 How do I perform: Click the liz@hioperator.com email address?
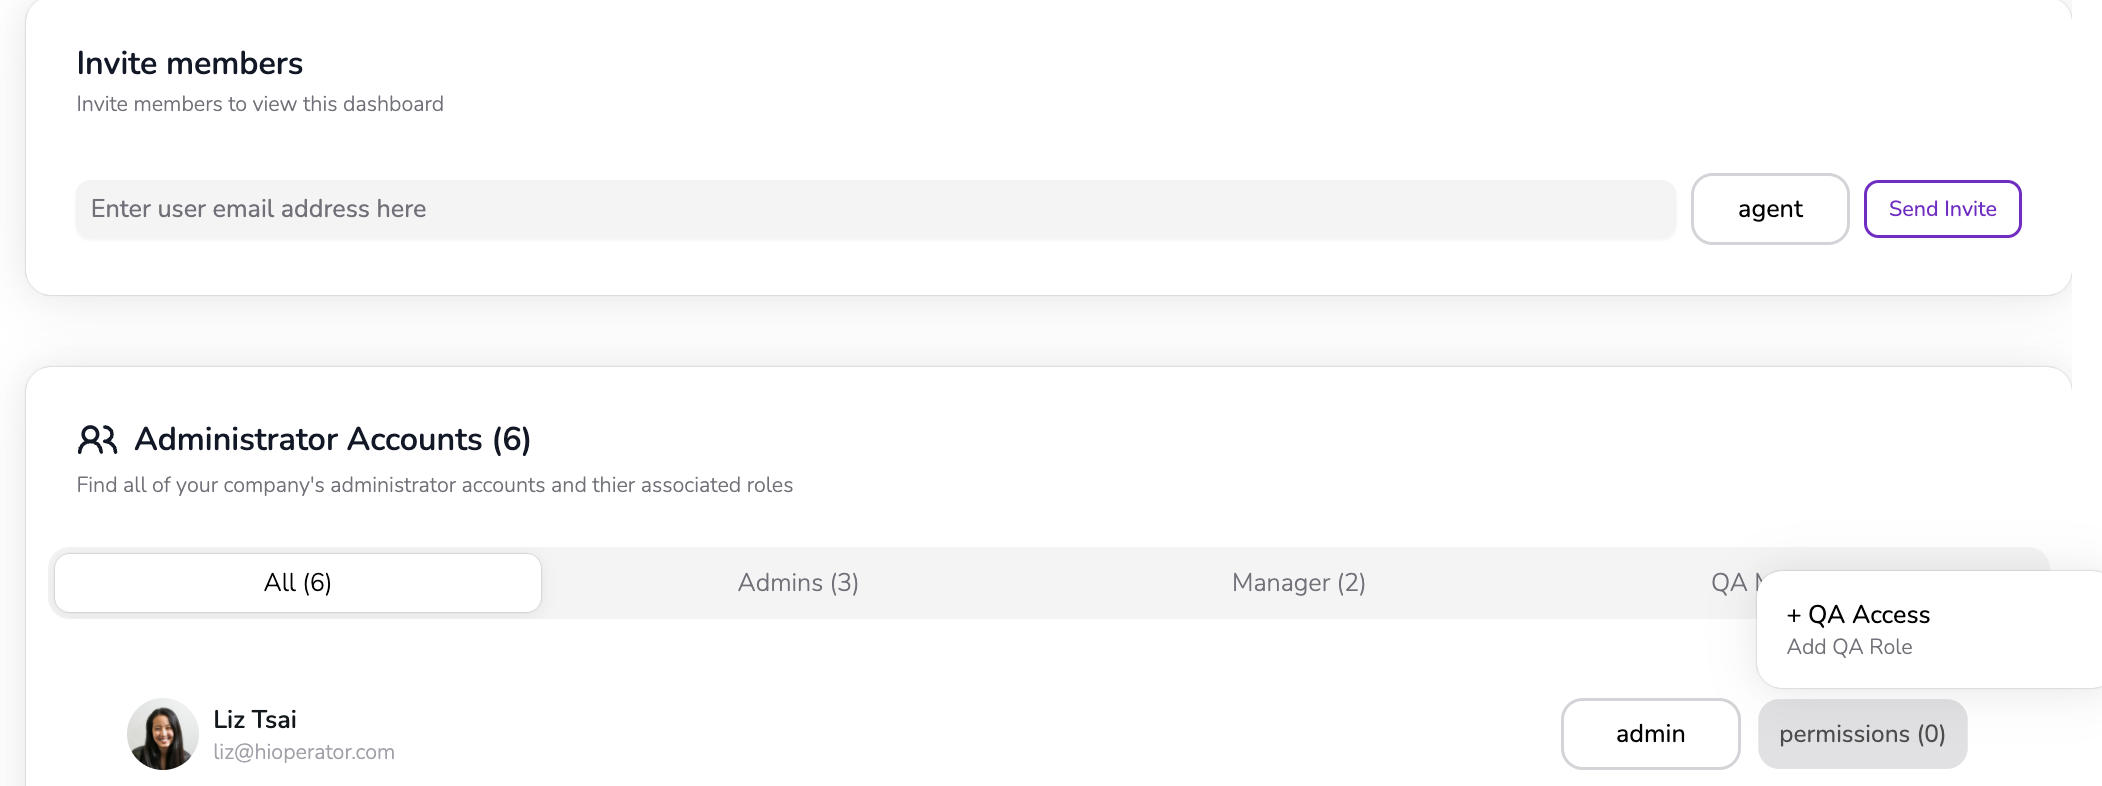(x=304, y=752)
